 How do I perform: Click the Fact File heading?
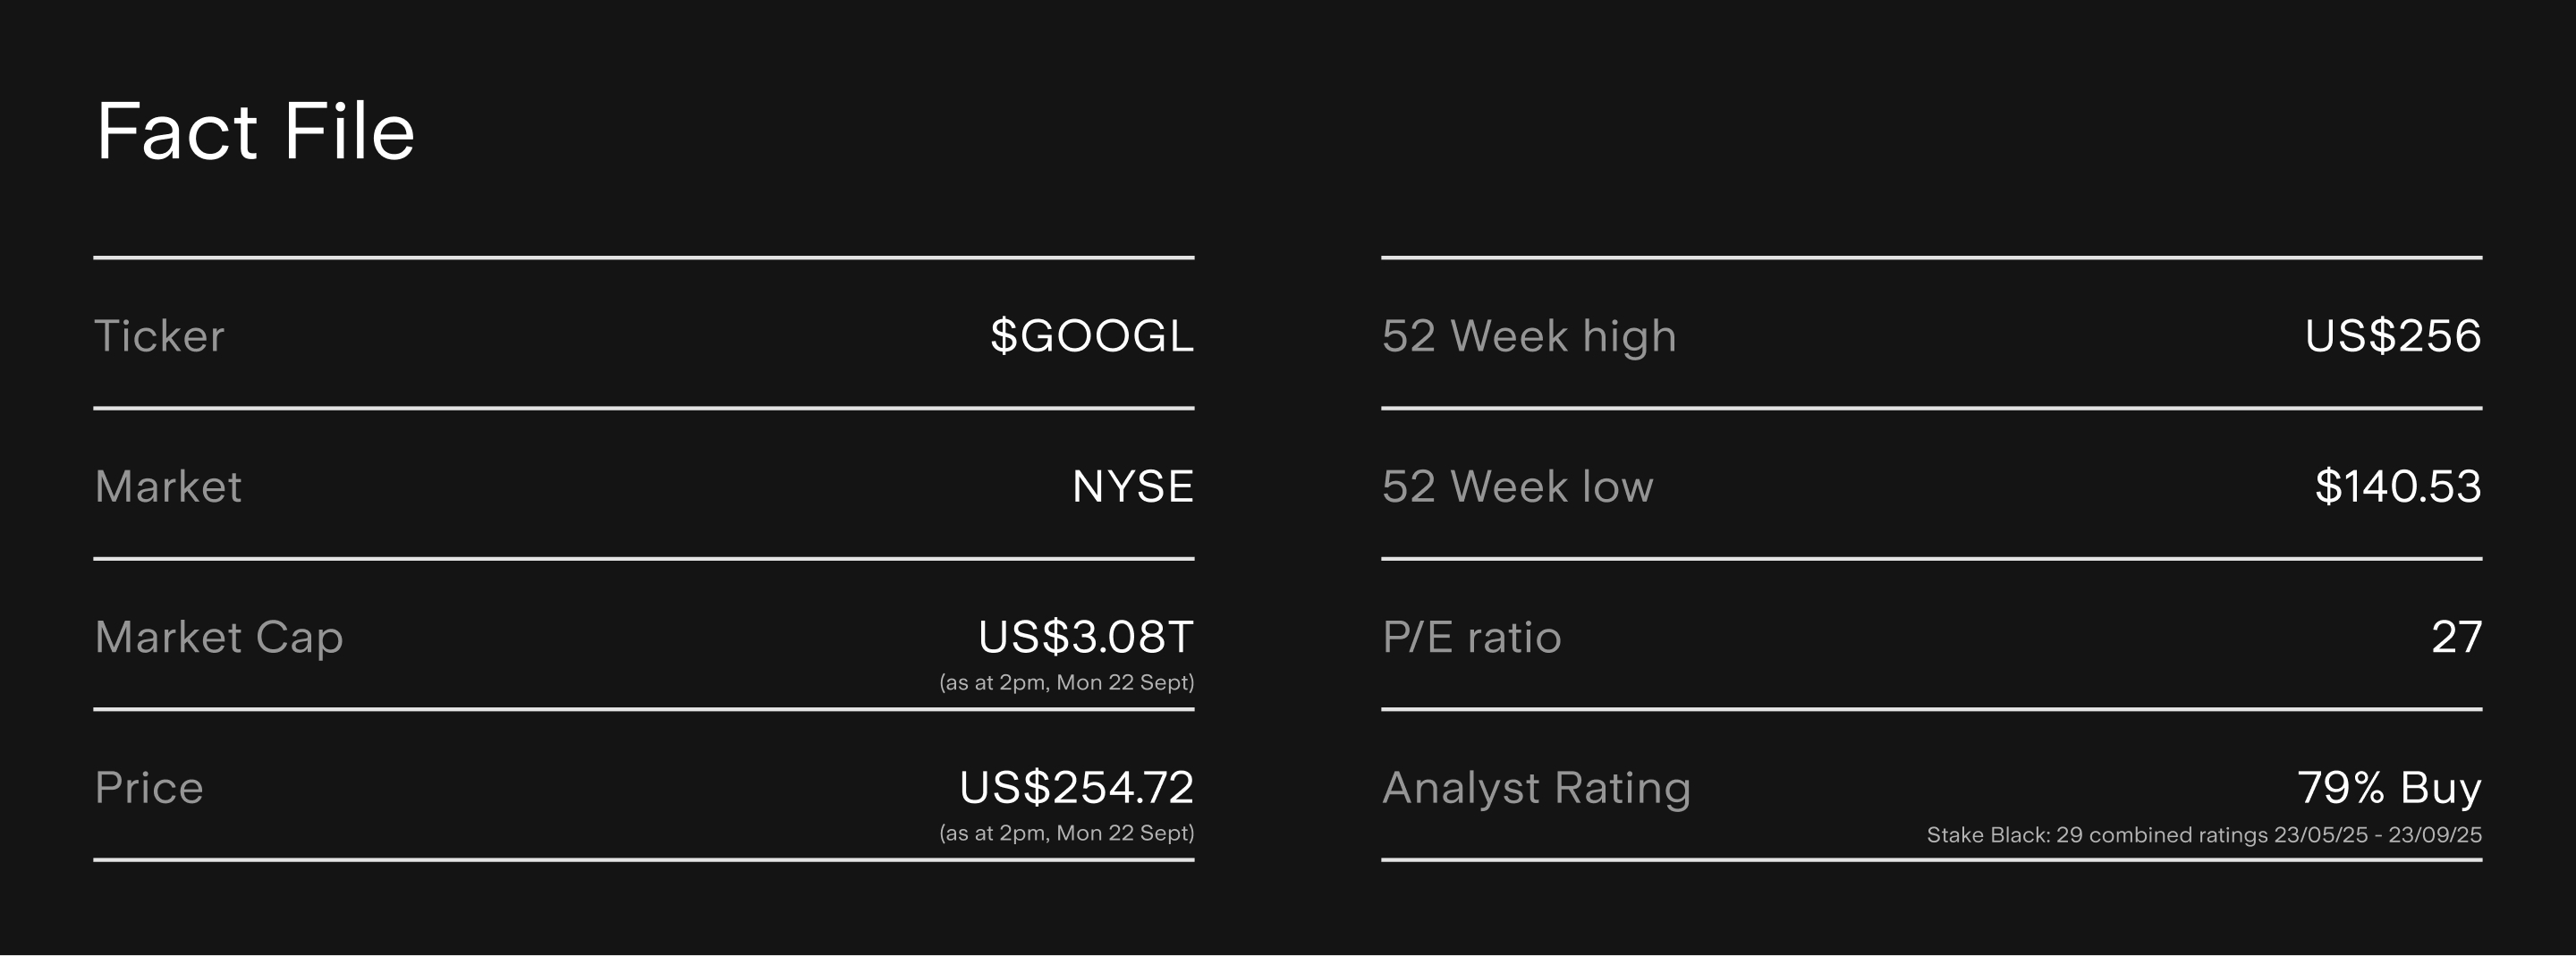(255, 131)
